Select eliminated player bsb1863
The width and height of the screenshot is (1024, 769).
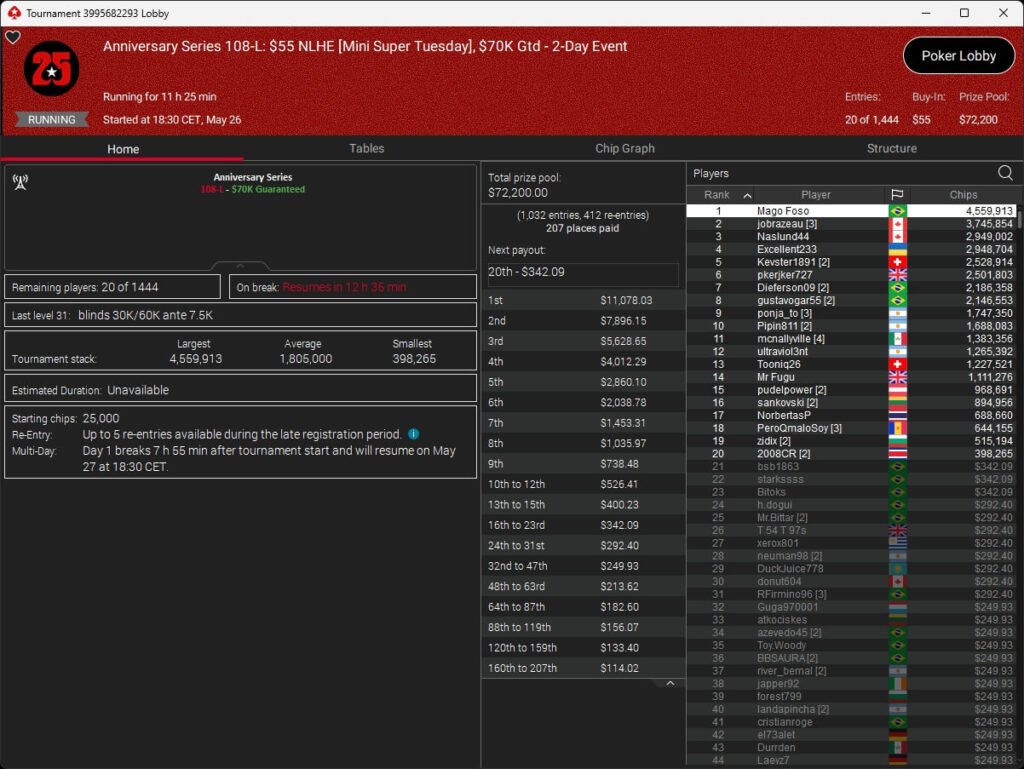coord(852,467)
